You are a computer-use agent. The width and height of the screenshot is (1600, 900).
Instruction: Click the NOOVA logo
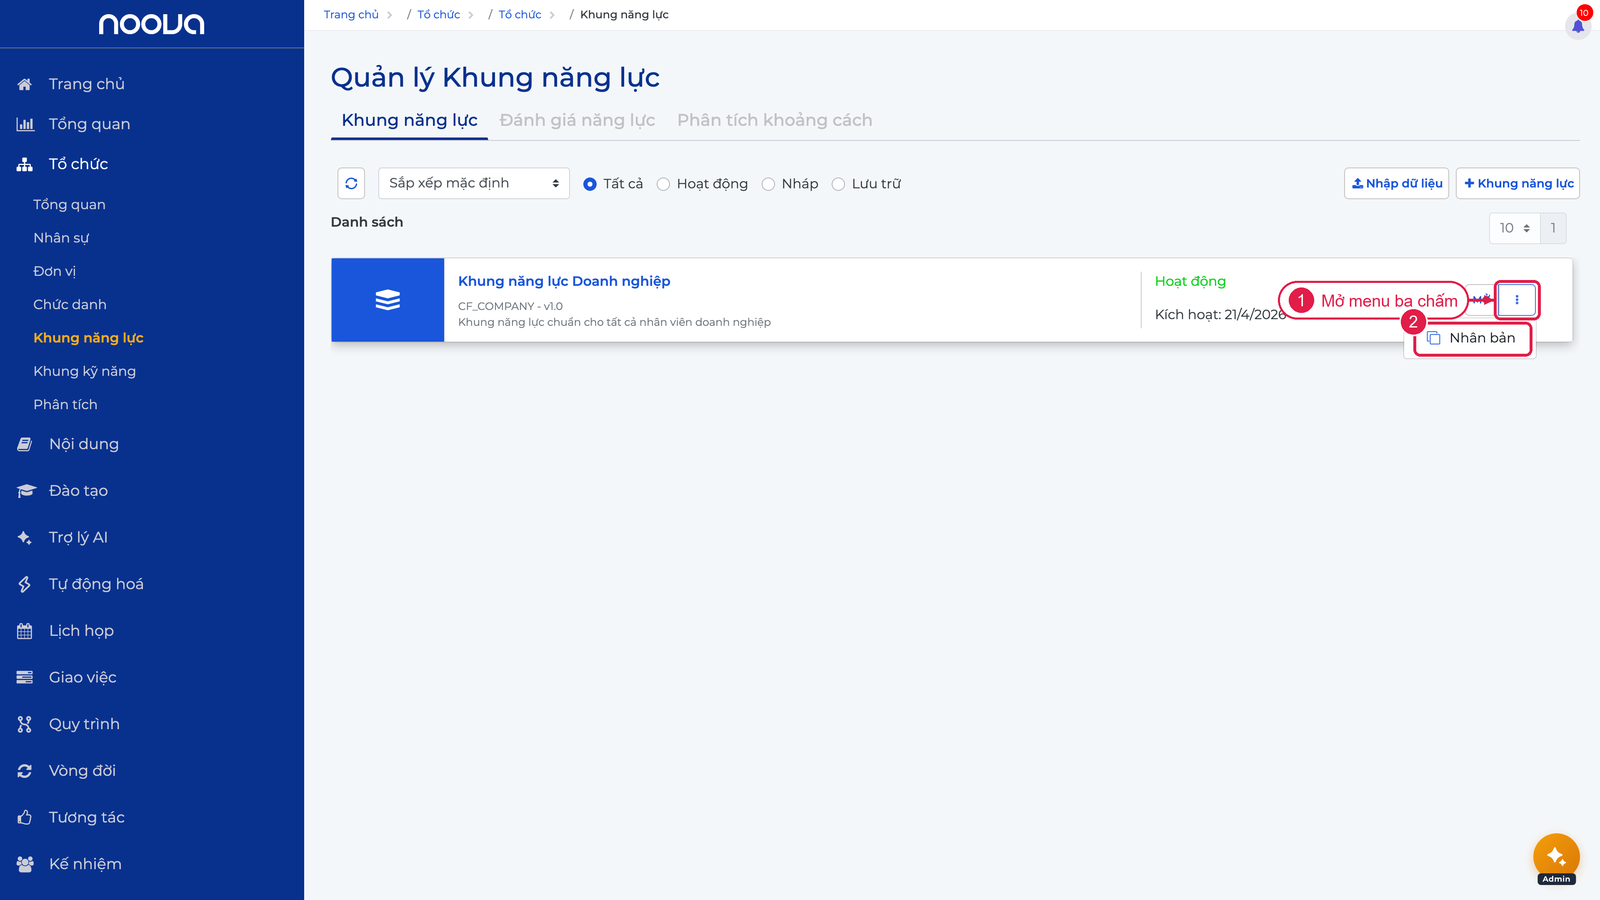pos(151,24)
